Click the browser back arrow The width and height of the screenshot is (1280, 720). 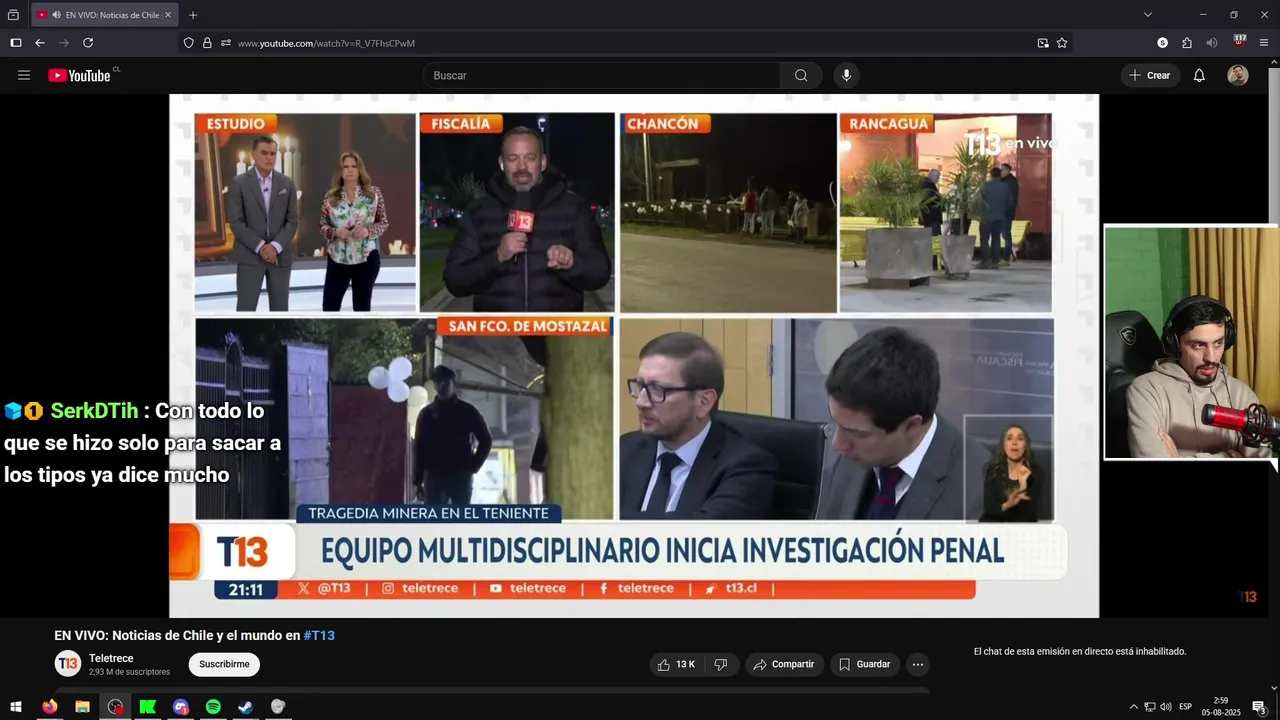[x=40, y=43]
